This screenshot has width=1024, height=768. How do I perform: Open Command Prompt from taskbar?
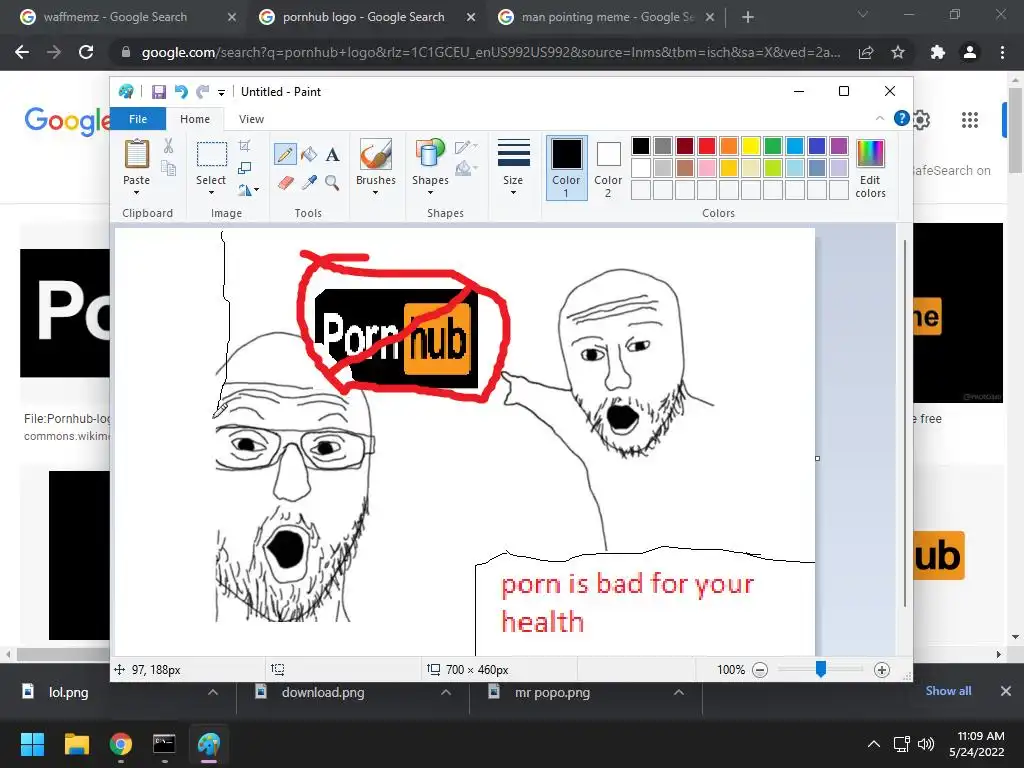point(164,744)
